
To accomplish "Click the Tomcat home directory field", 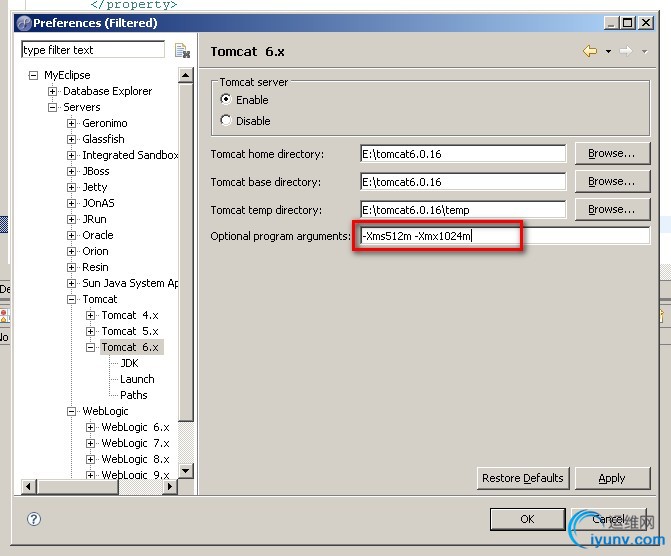I will (x=463, y=154).
